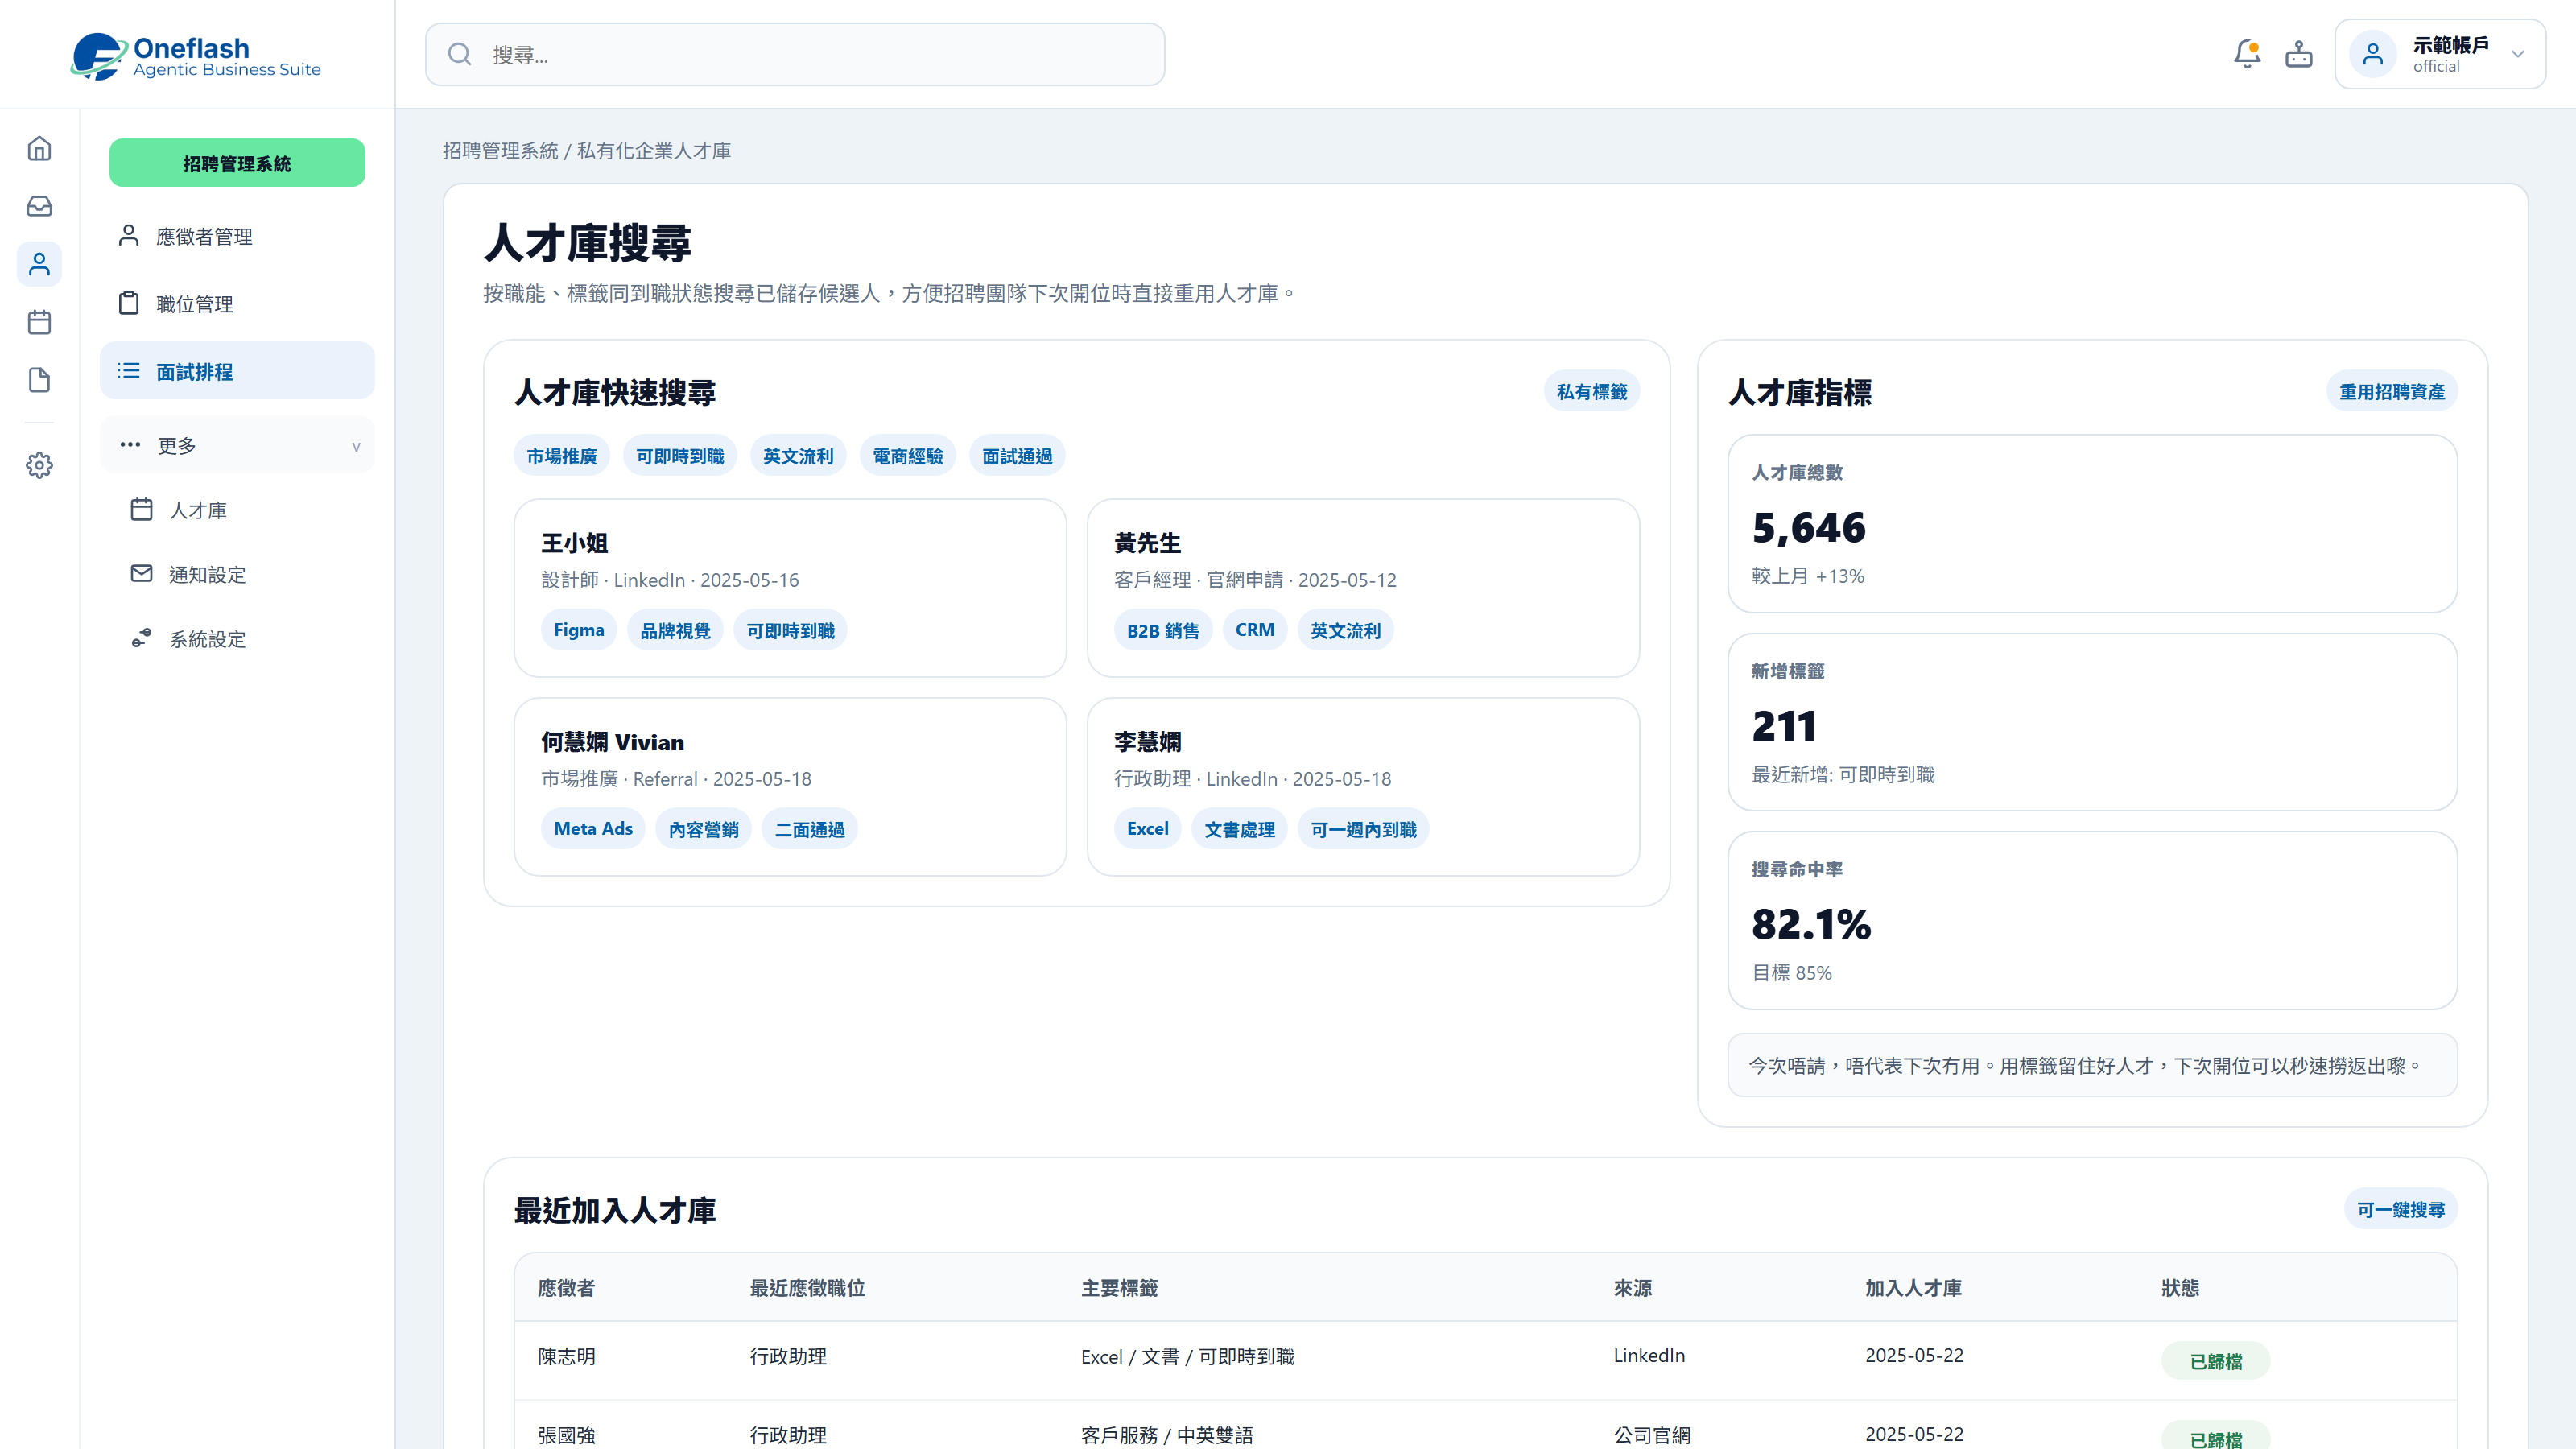
Task: Click the B2B 銷售 tag
Action: (x=1163, y=630)
